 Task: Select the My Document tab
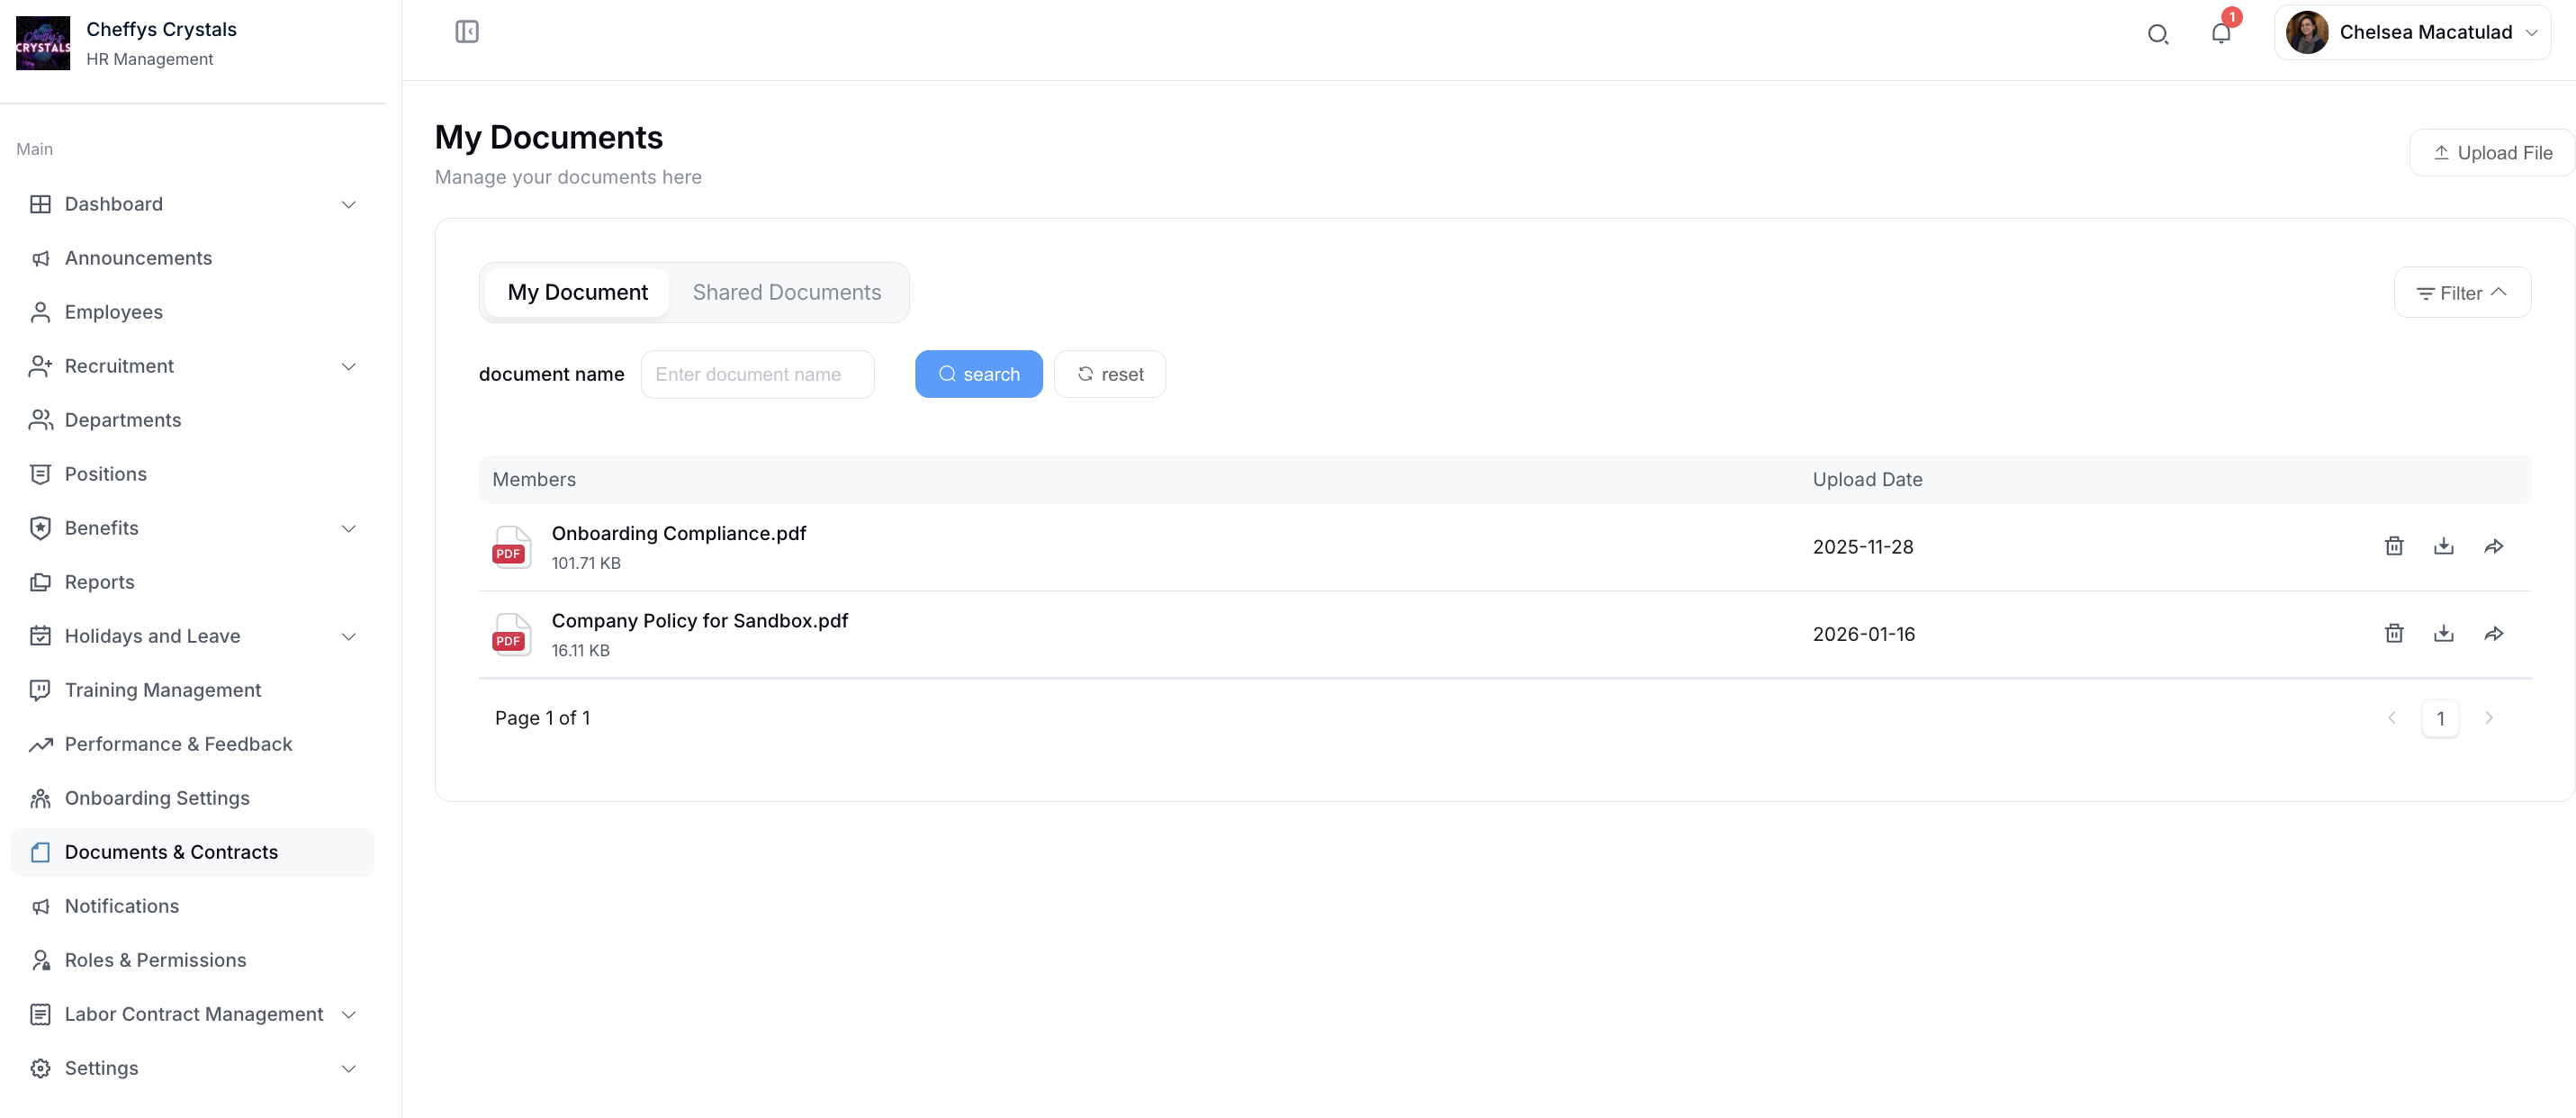577,292
